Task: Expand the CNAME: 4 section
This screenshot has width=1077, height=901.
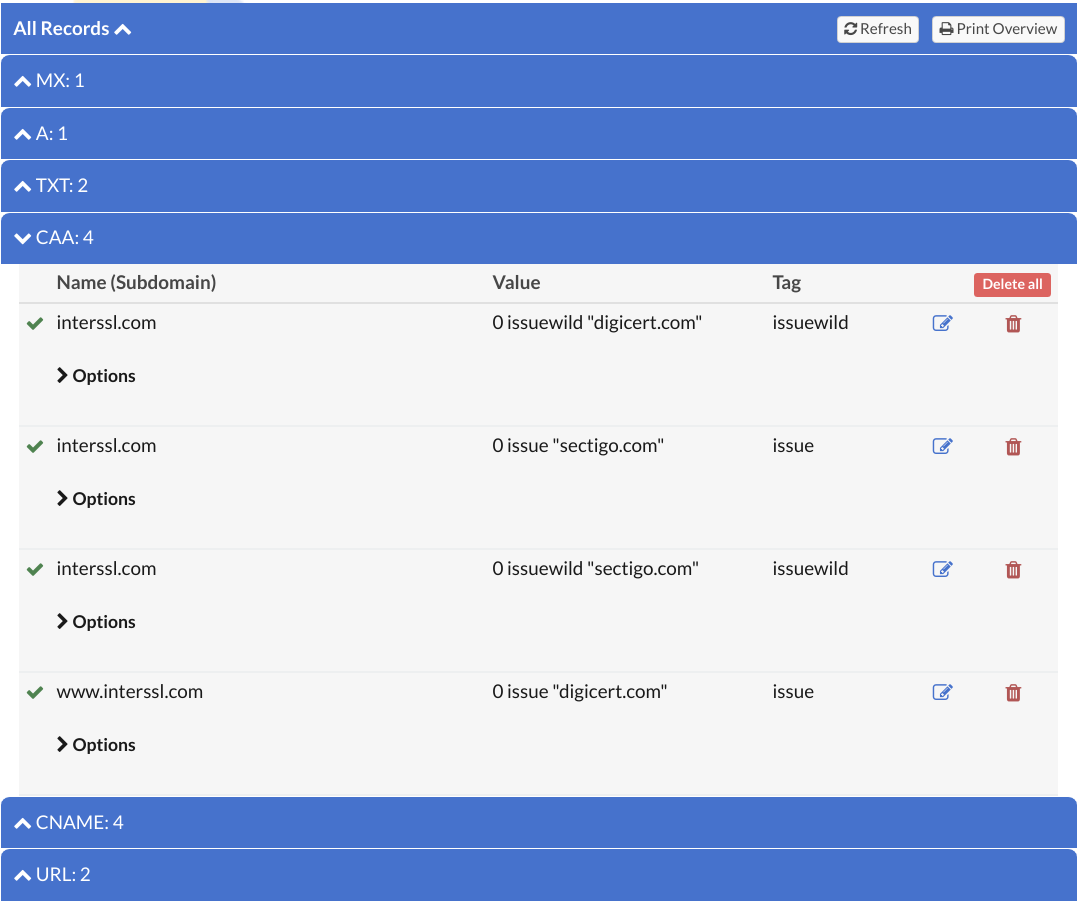Action: tap(538, 822)
